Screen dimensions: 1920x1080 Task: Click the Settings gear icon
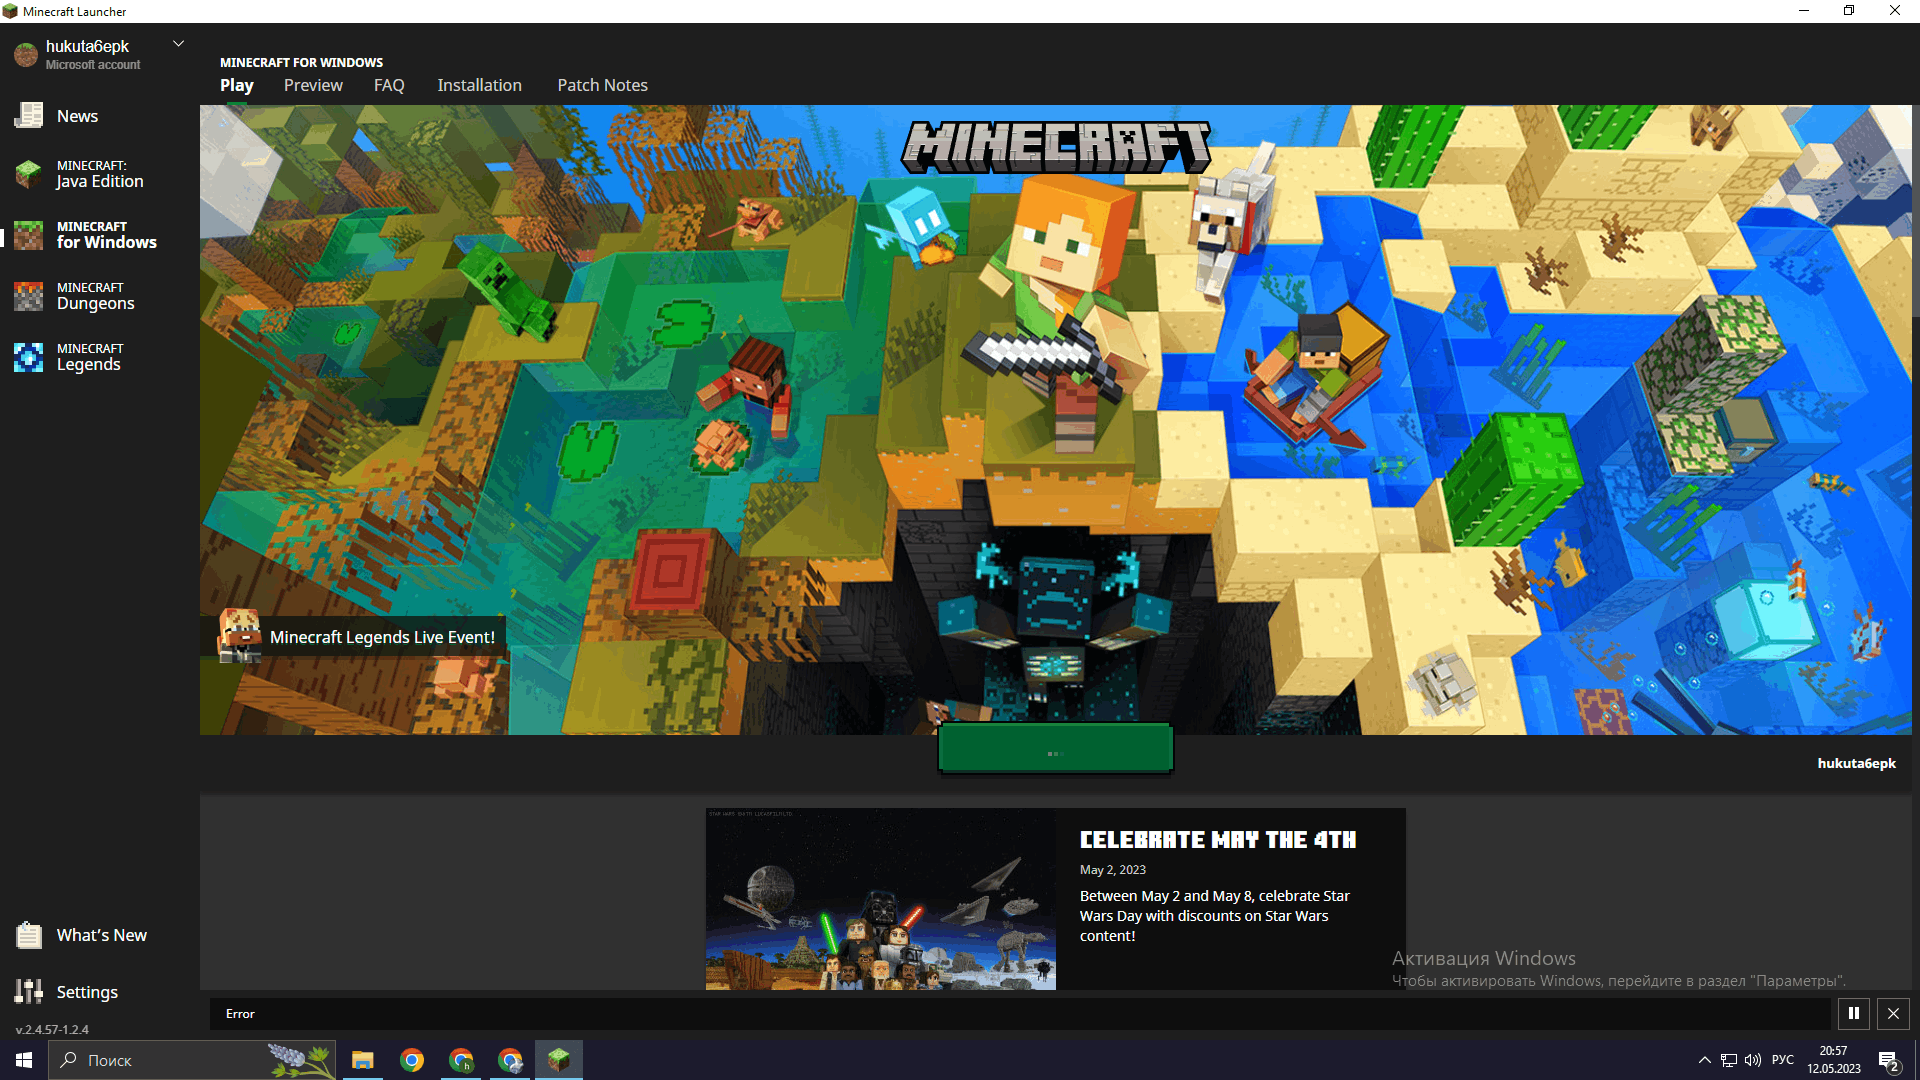(x=28, y=990)
